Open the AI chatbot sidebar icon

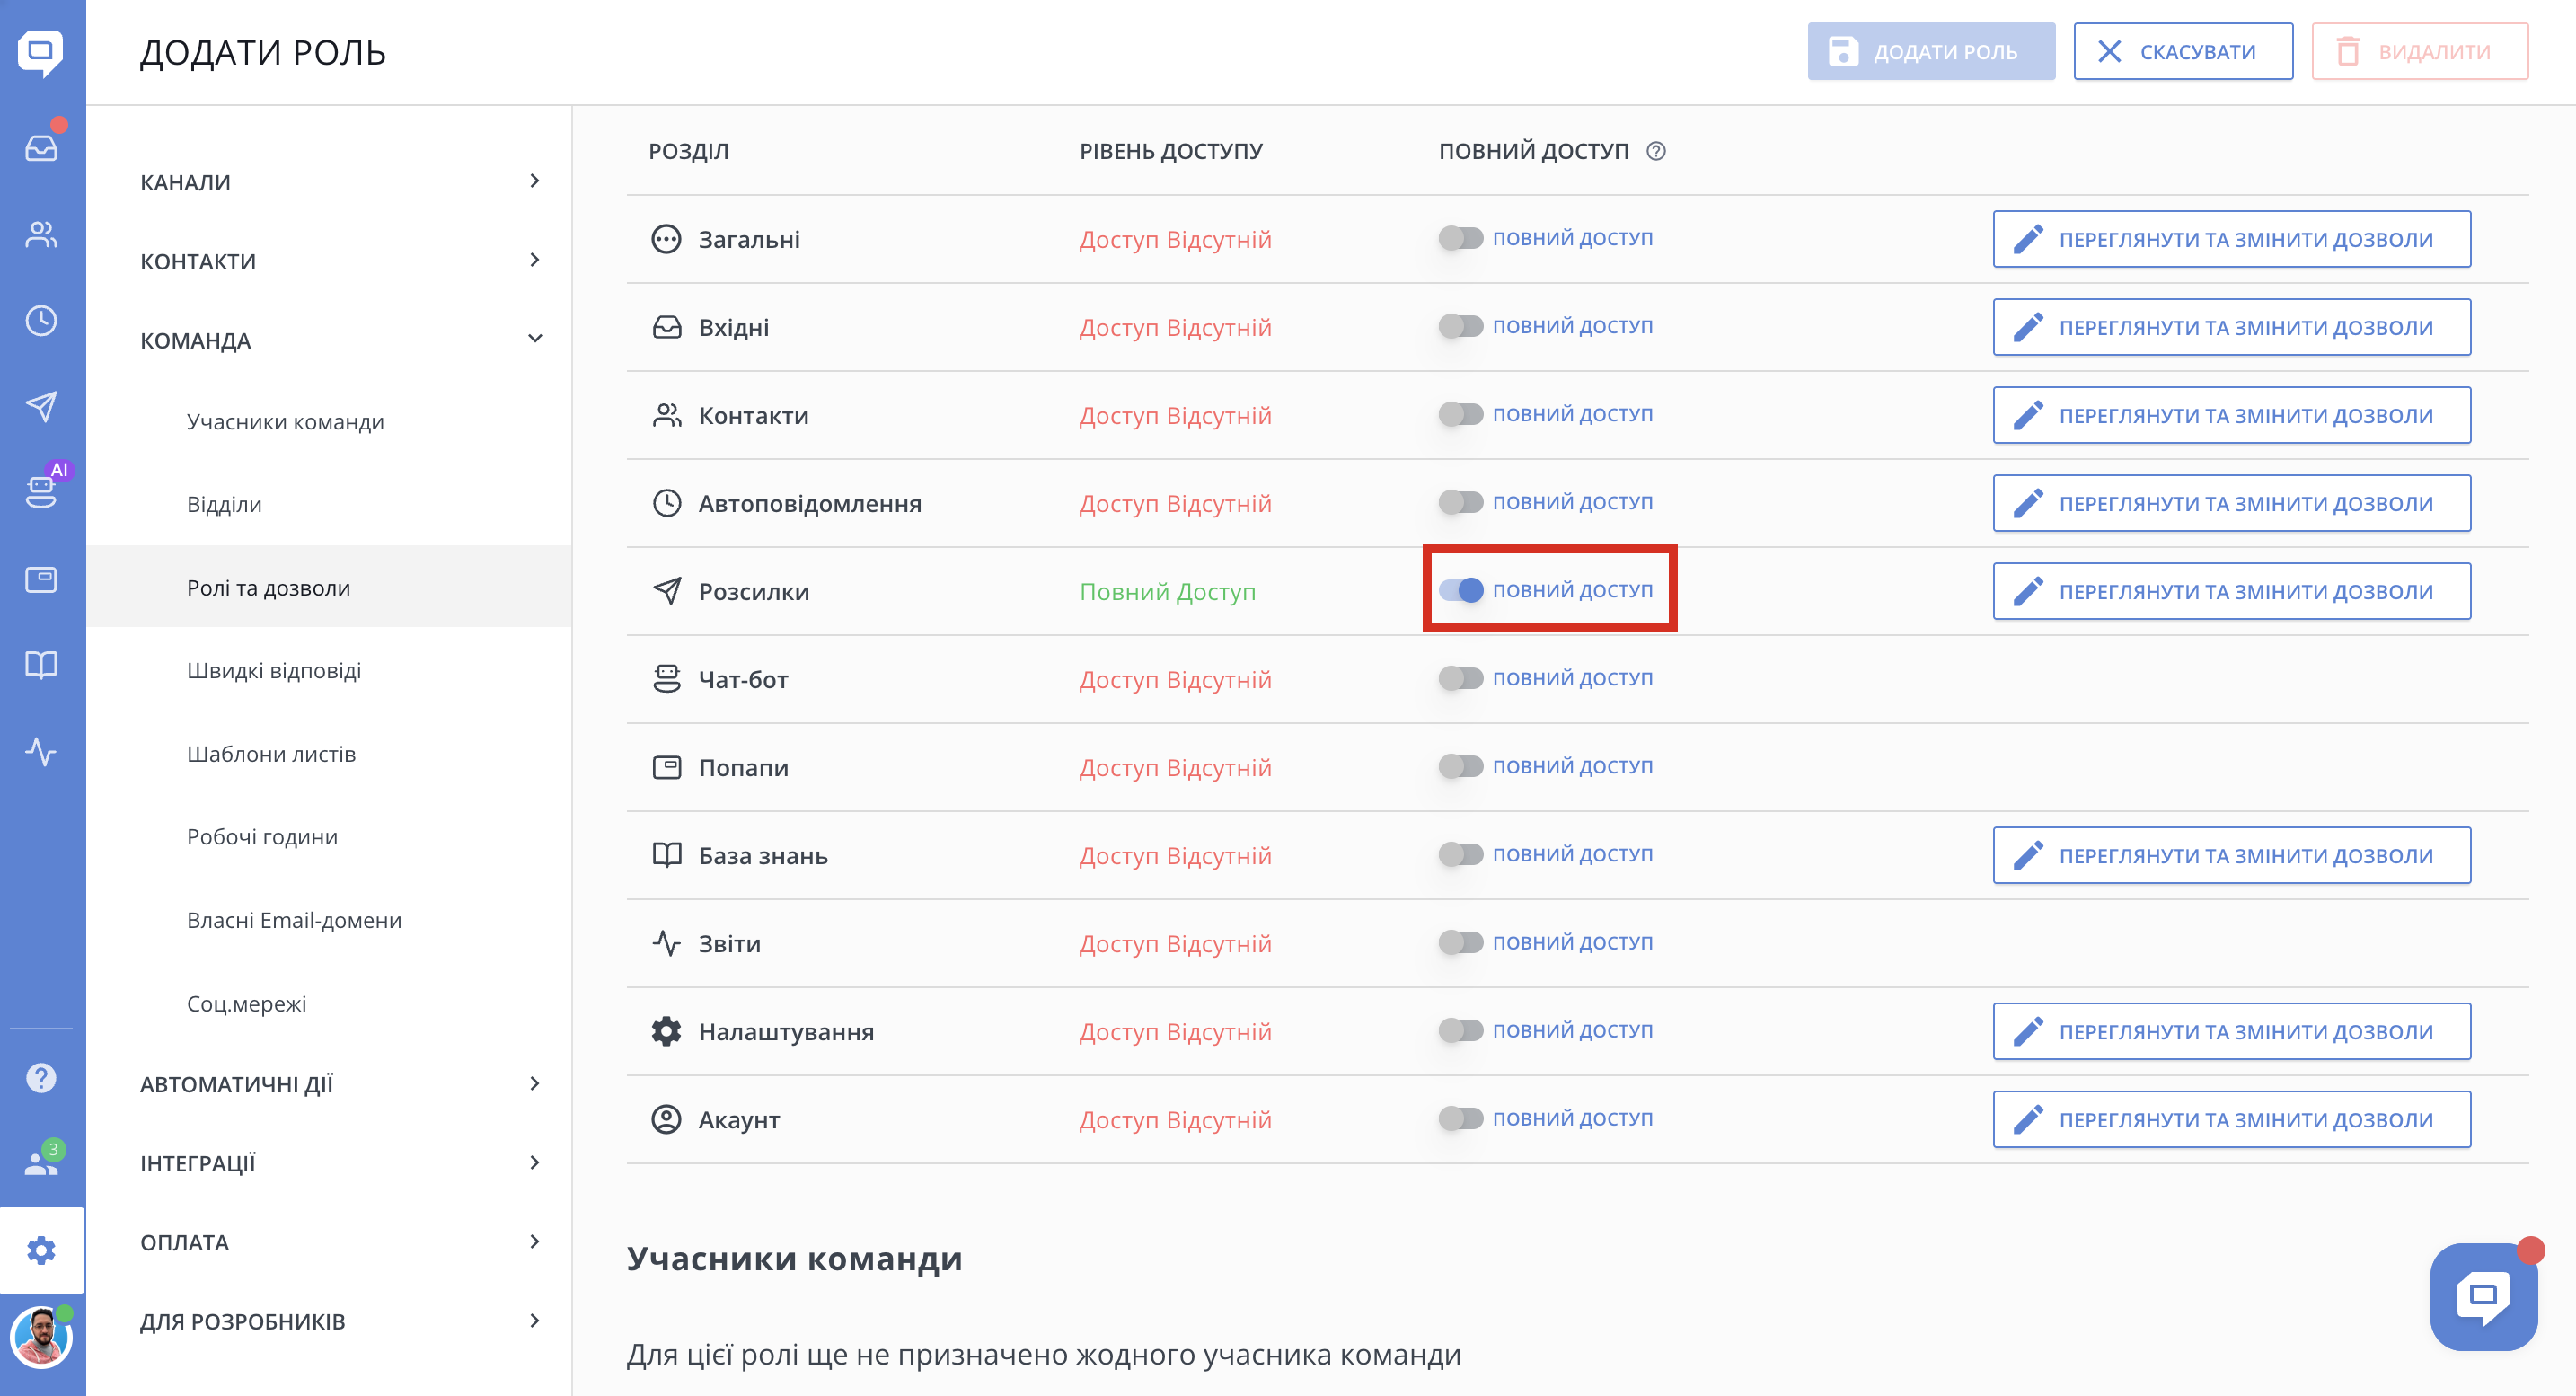[41, 491]
